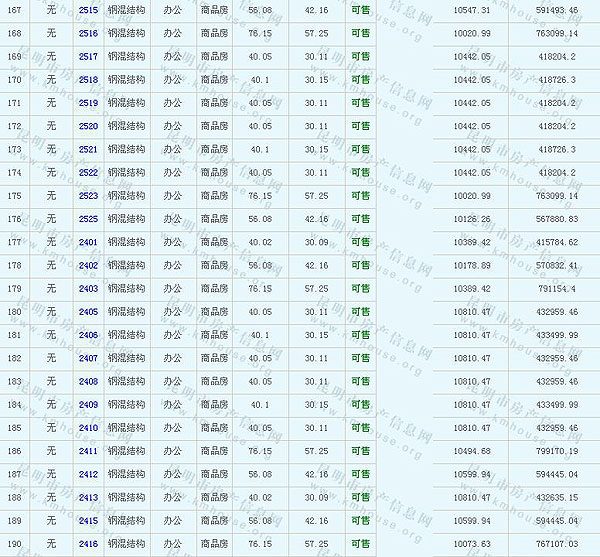The width and height of the screenshot is (600, 557).
Task: Open room number 2515 link
Action: pyautogui.click(x=88, y=9)
